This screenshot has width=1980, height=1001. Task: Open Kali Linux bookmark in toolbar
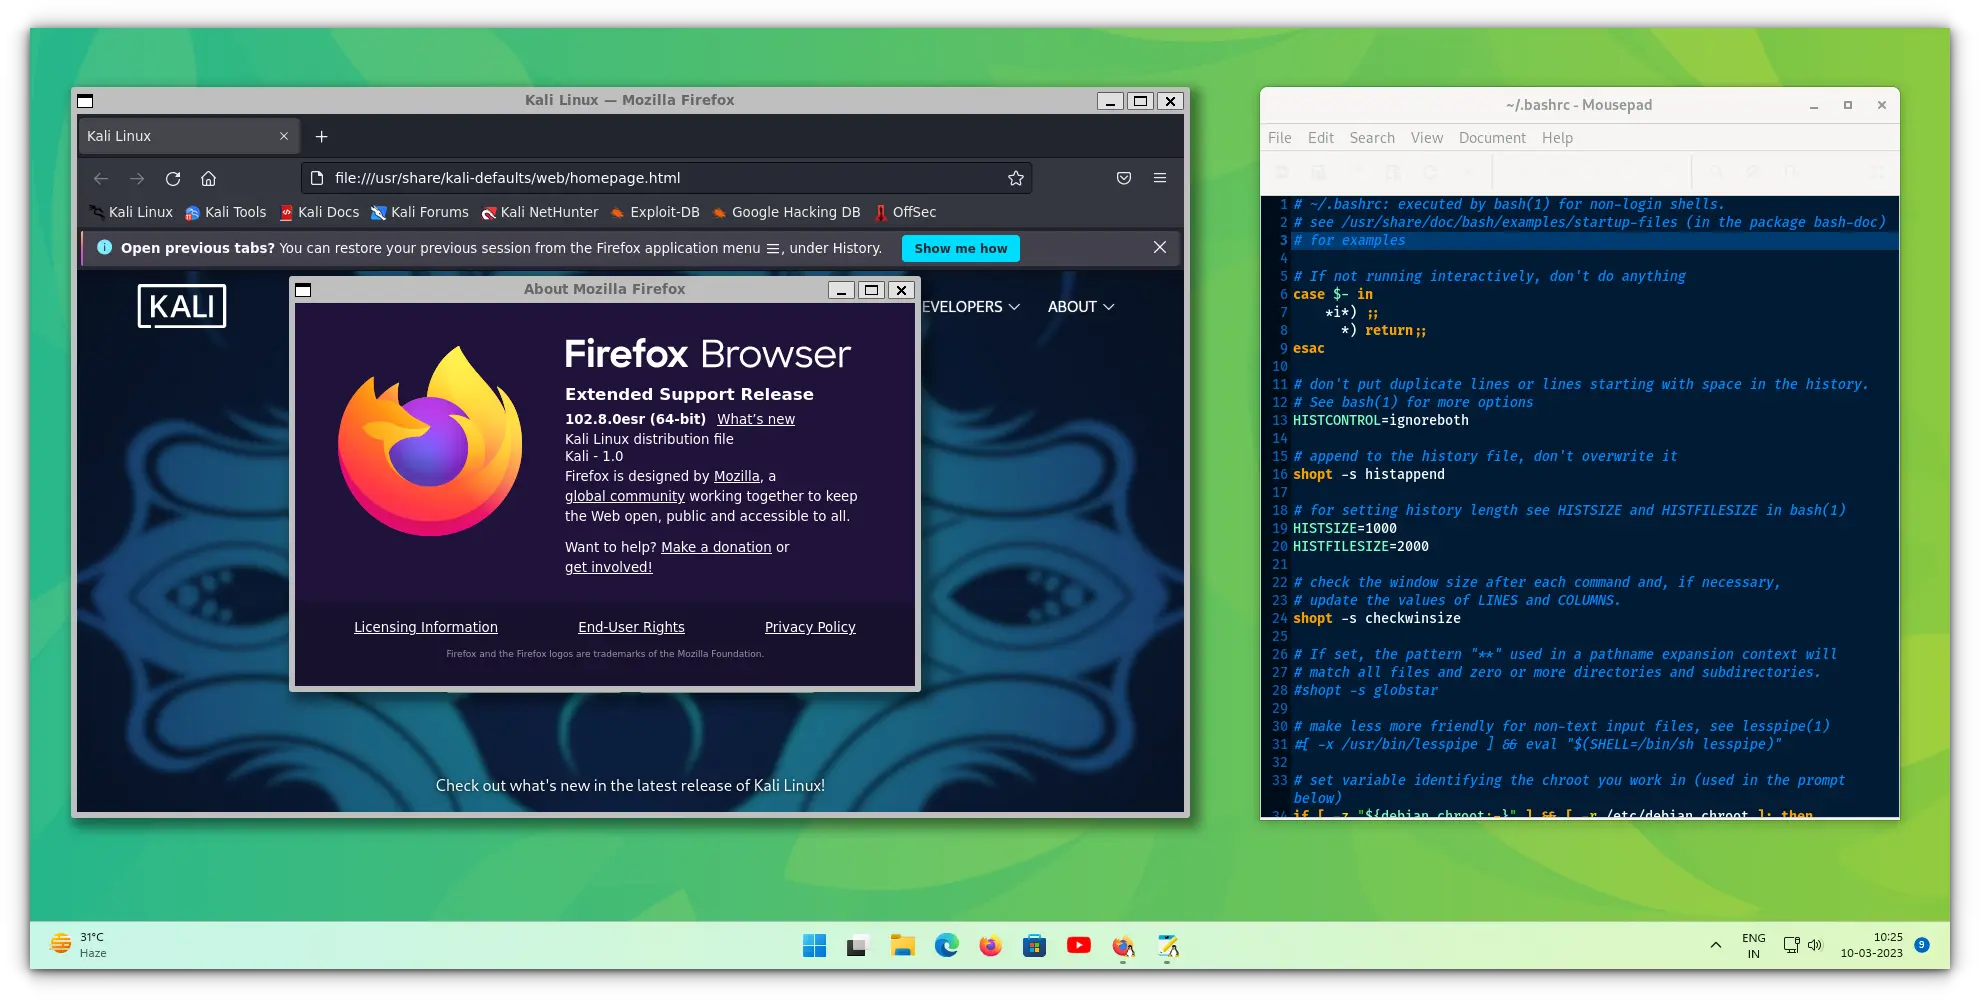[131, 212]
